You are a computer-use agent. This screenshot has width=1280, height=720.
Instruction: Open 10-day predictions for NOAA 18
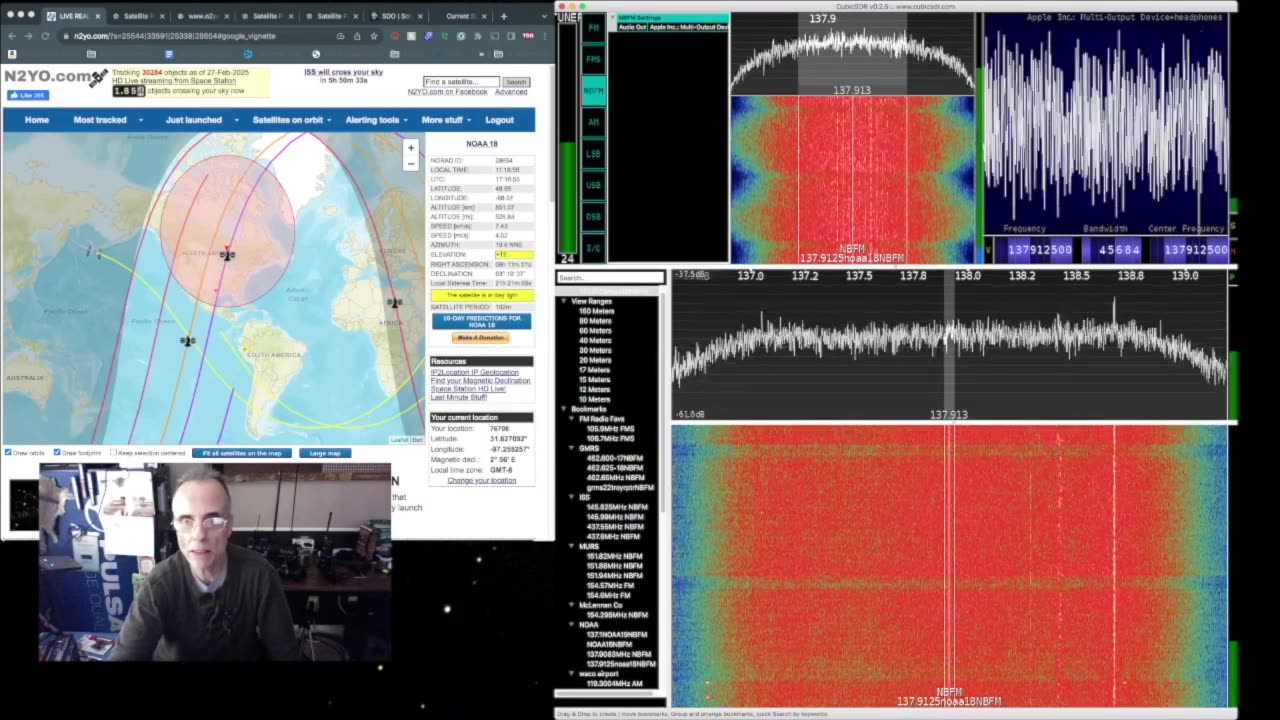coord(481,321)
